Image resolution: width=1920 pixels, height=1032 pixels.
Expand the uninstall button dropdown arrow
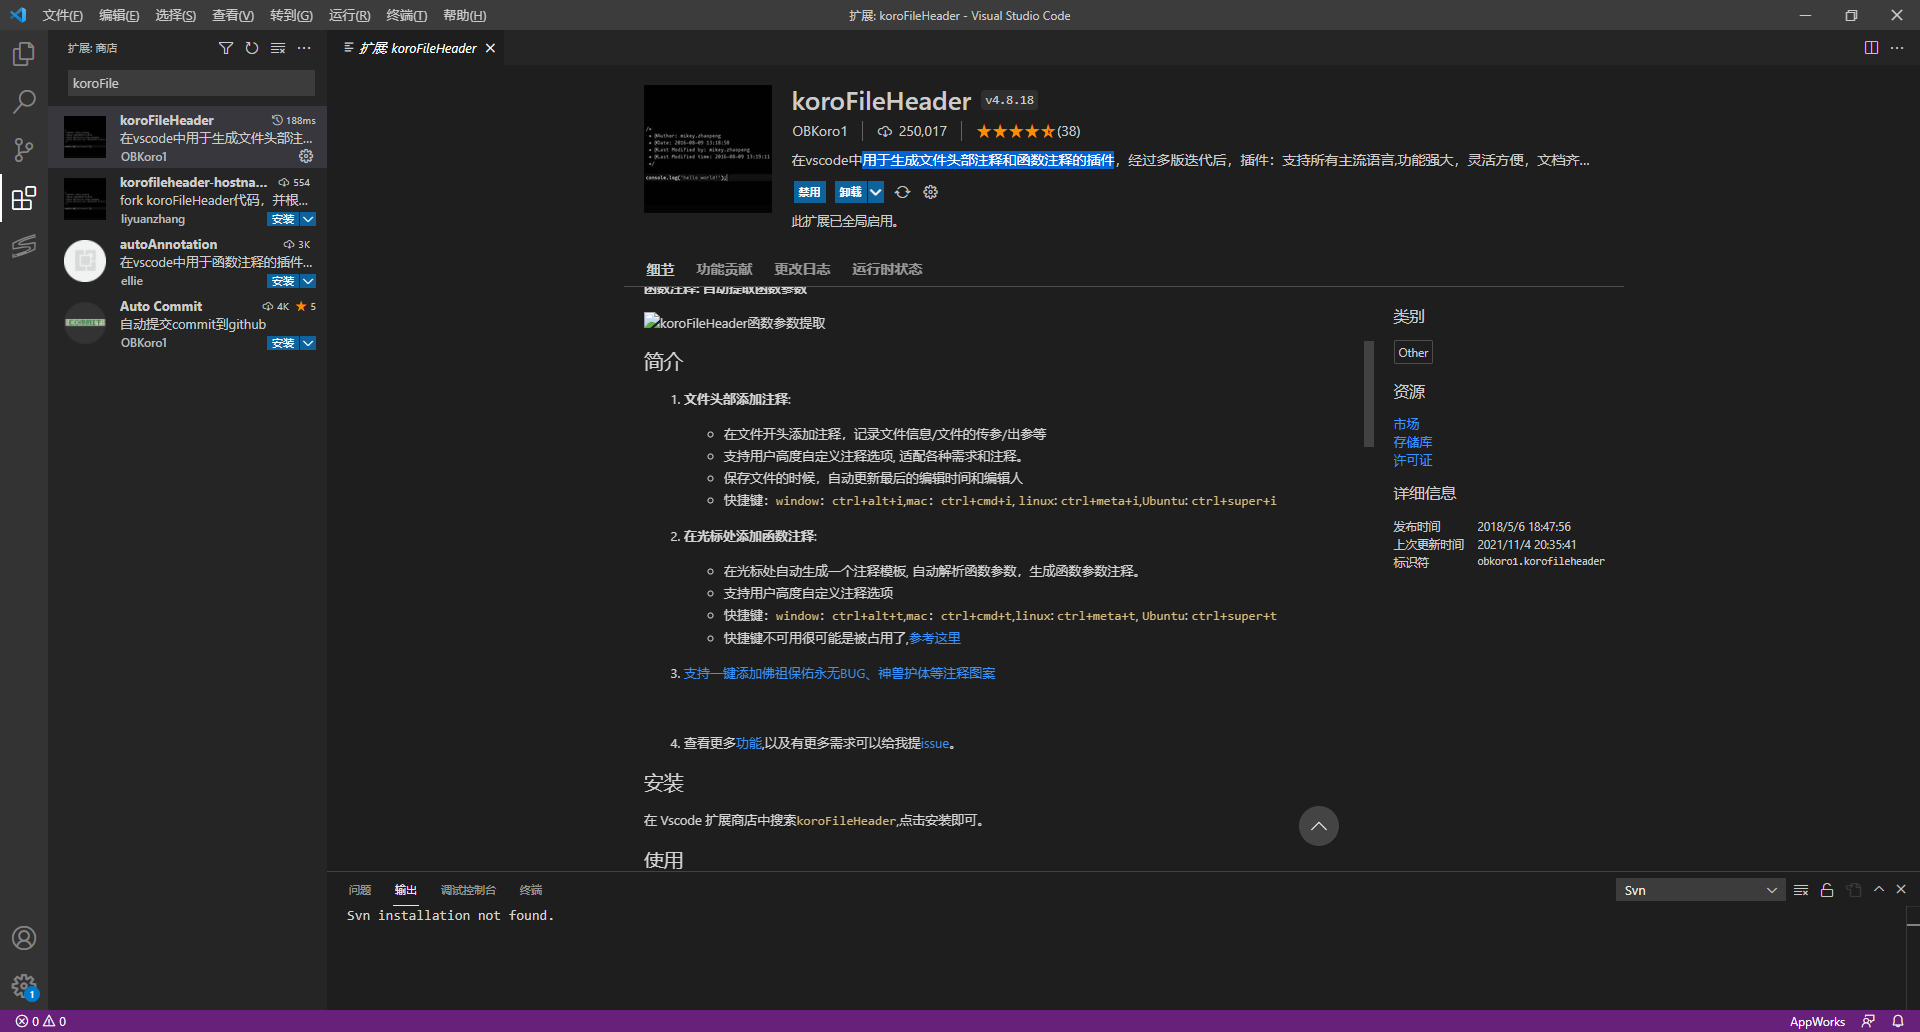(876, 192)
